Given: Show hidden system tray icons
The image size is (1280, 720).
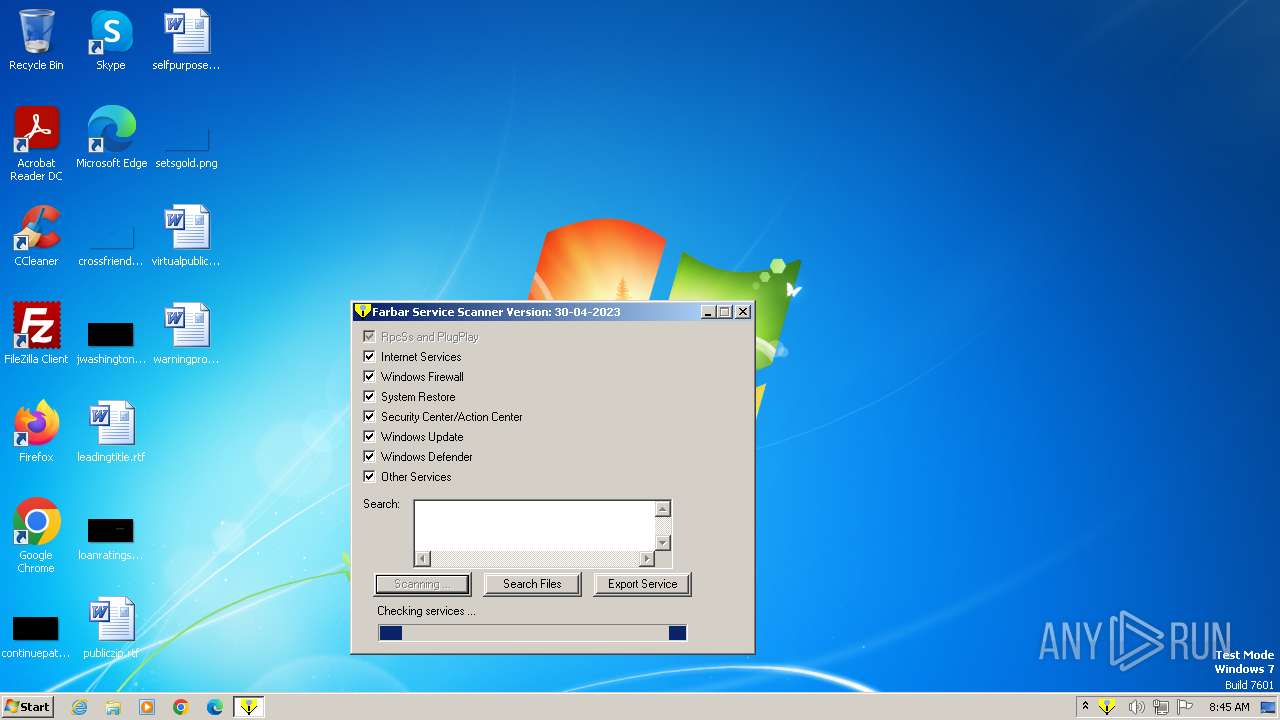Looking at the screenshot, I should 1085,707.
